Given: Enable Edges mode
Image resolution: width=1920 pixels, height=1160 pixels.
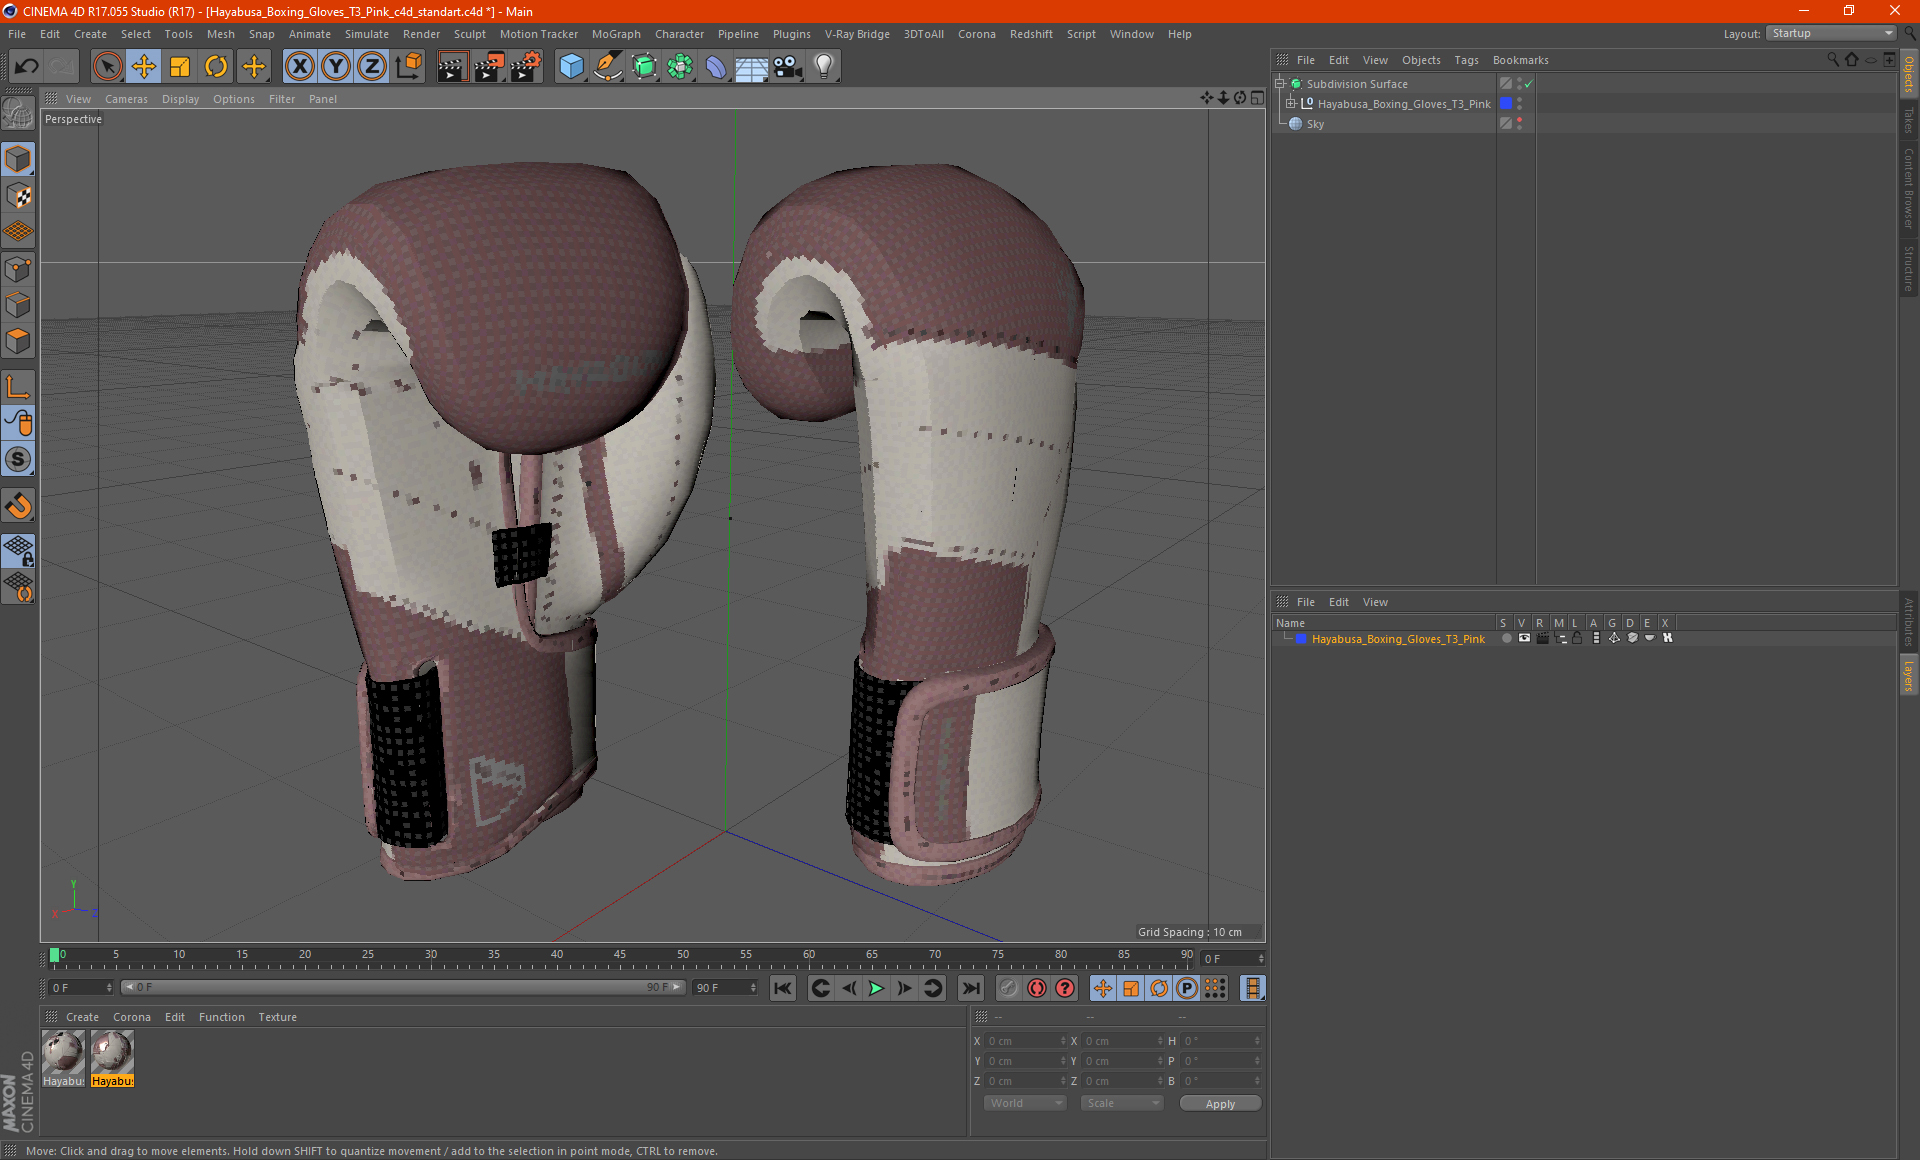Looking at the screenshot, I should pos(18,305).
